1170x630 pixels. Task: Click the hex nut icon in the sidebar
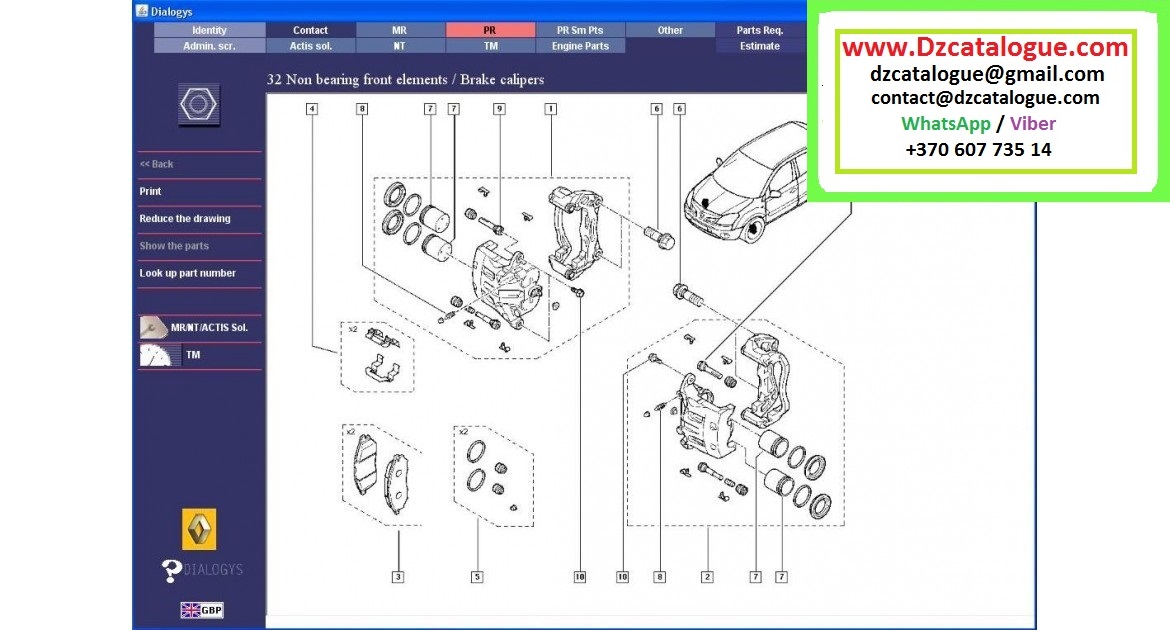[x=198, y=104]
